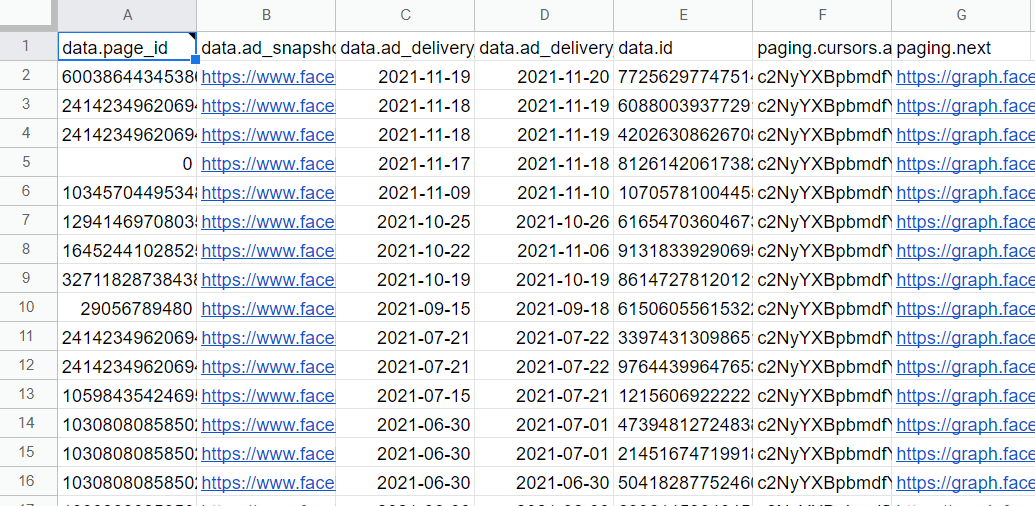Image resolution: width=1035 pixels, height=506 pixels.
Task: Click the data.page_id header cell
Action: (x=127, y=47)
